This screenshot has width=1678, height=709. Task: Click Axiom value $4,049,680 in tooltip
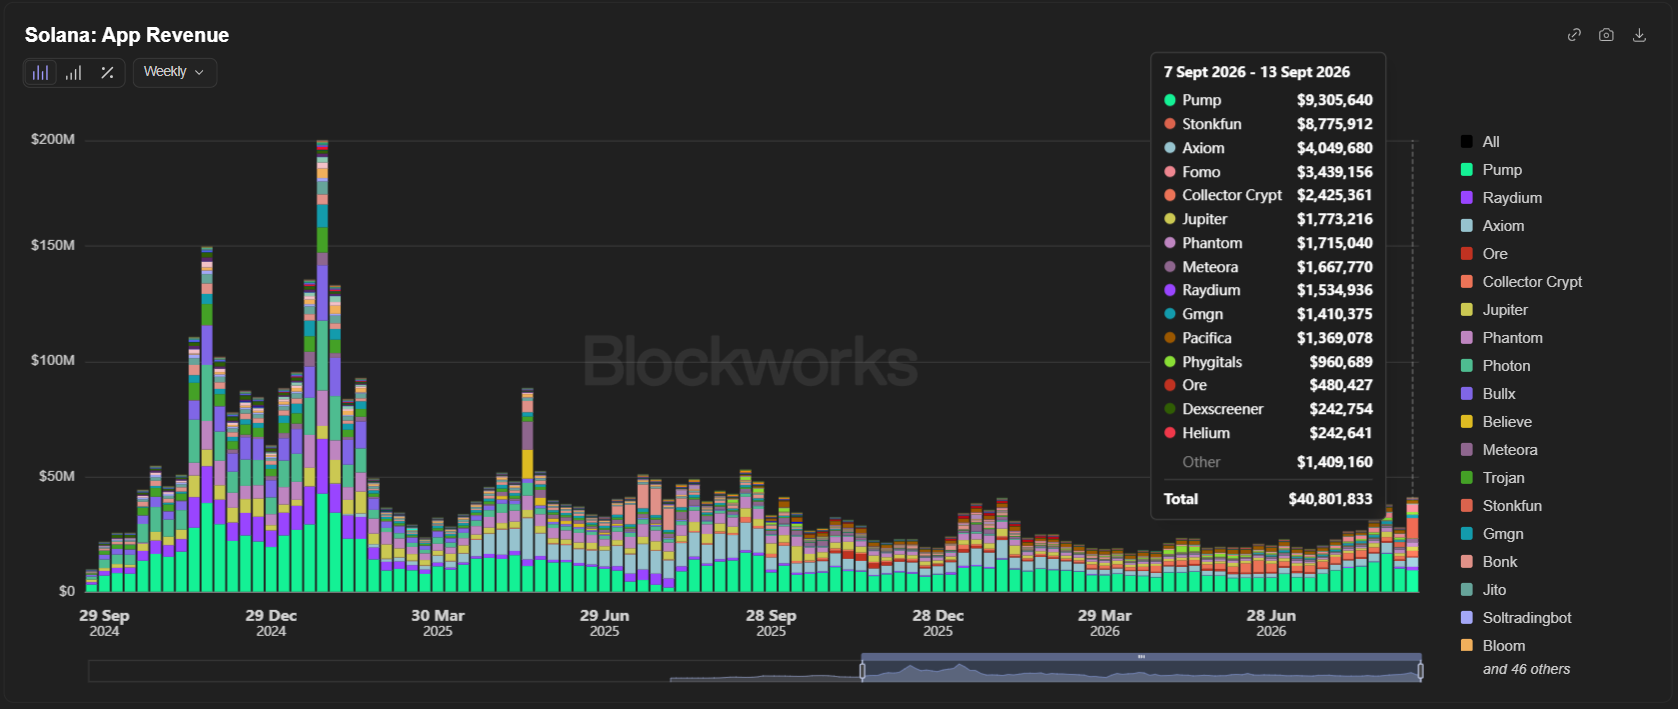click(1335, 148)
